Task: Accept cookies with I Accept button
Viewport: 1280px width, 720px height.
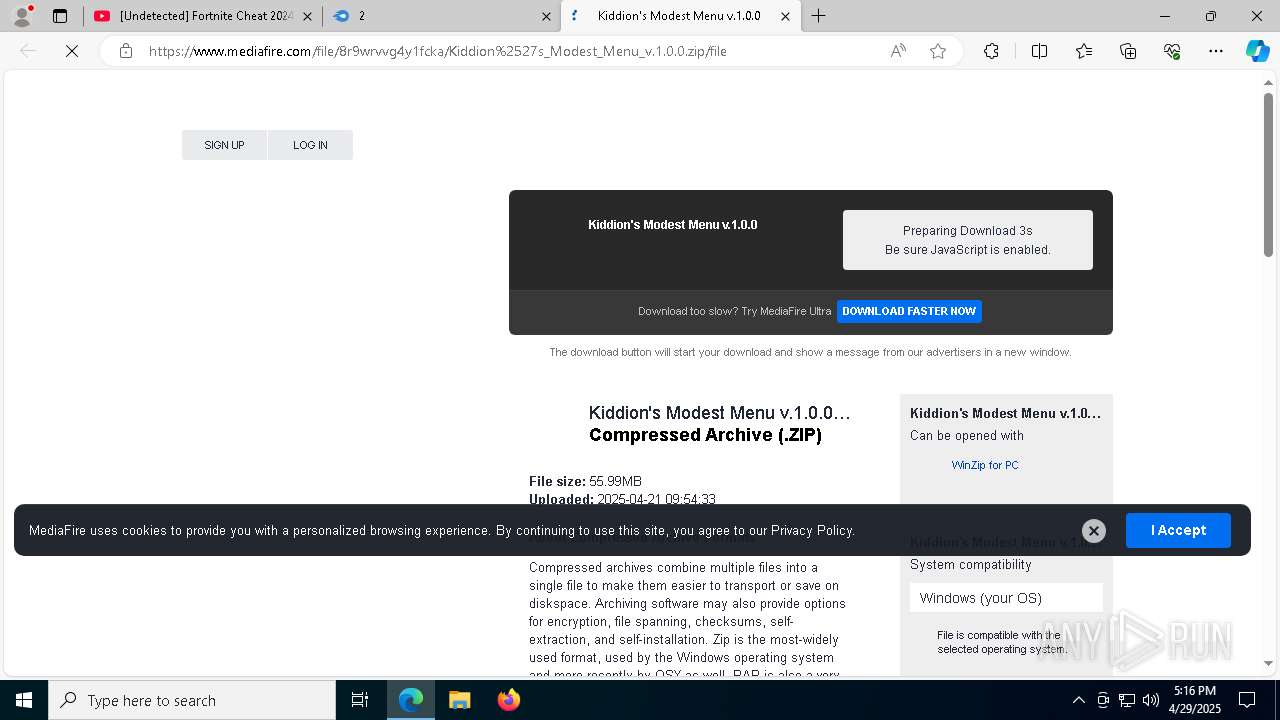Action: point(1178,530)
